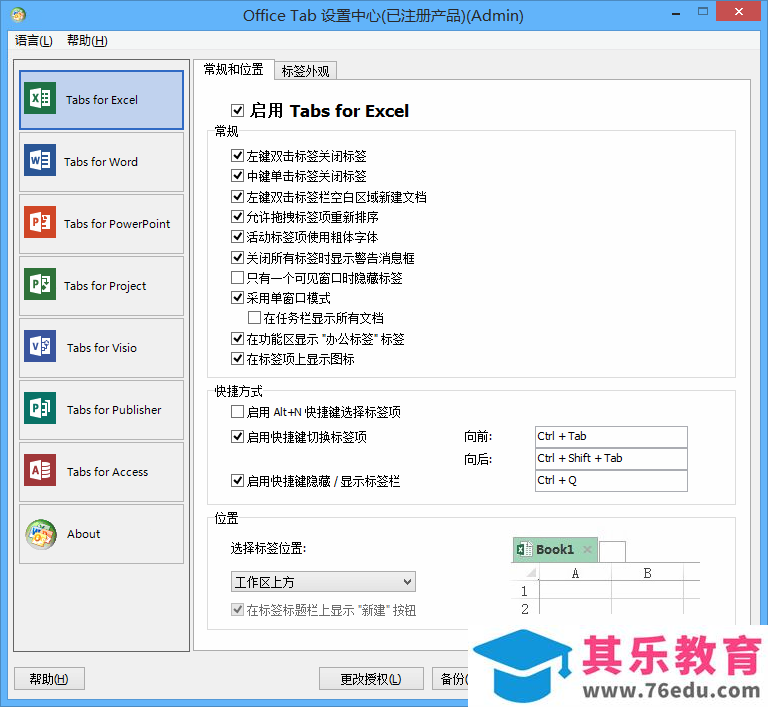
Task: Select the Project icon in sidebar
Action: pyautogui.click(x=40, y=284)
